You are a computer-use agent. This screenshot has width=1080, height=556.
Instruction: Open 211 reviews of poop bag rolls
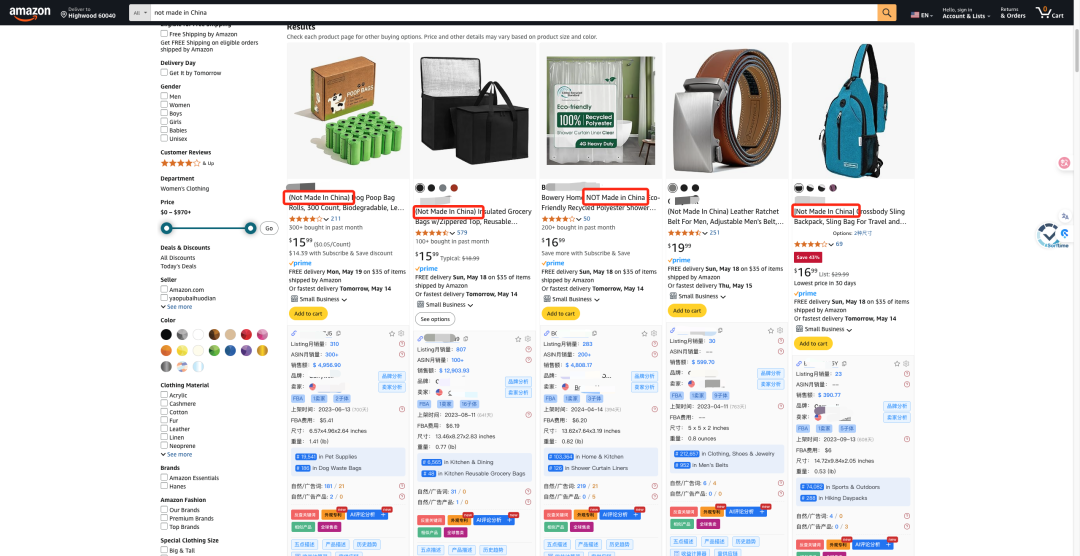335,218
